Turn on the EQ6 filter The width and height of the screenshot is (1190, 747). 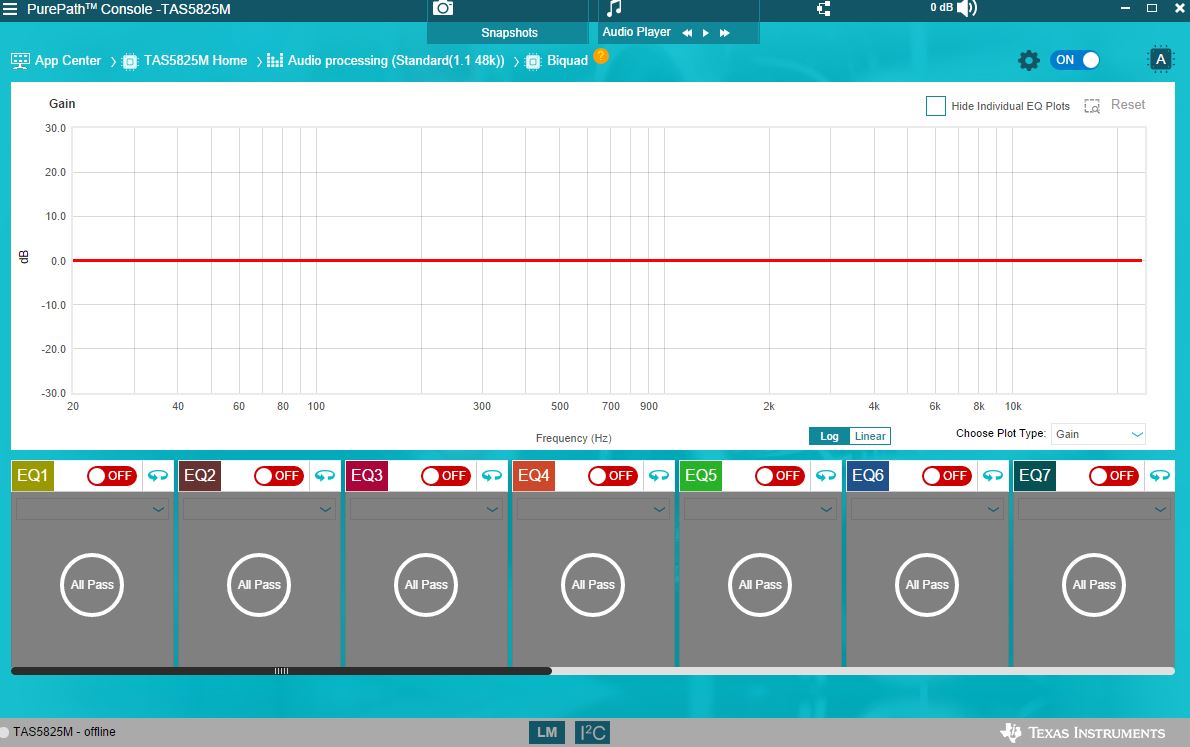(946, 476)
